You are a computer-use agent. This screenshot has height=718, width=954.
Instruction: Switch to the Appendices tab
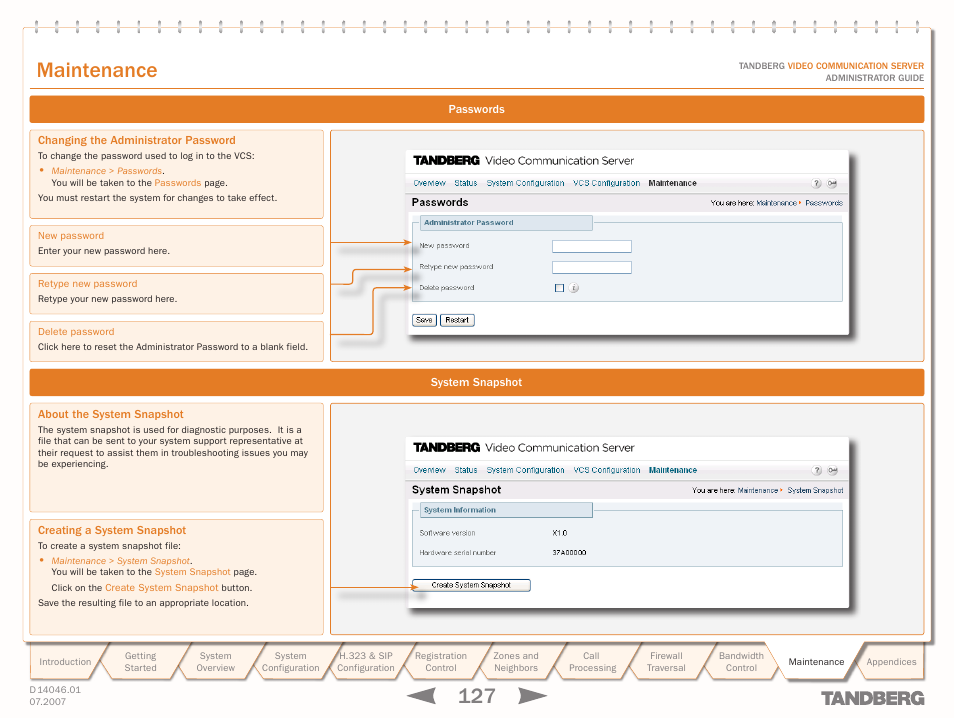[891, 662]
